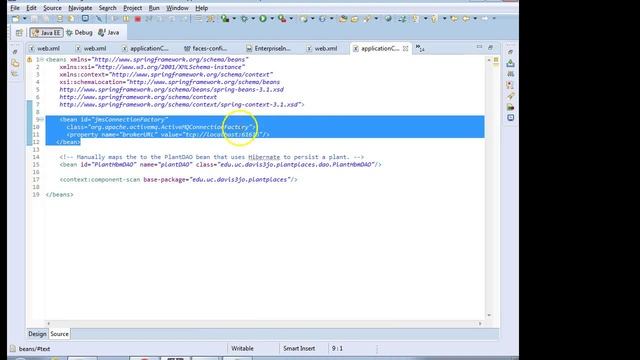Collapse the bean fold on line 9
The height and width of the screenshot is (360, 640).
(42, 120)
